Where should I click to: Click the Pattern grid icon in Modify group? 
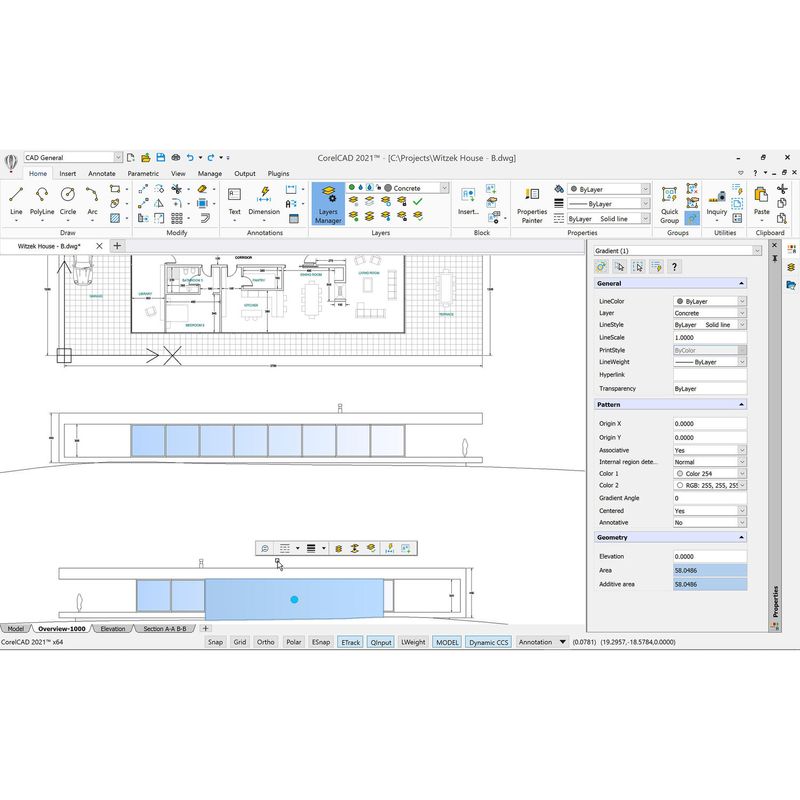(177, 218)
